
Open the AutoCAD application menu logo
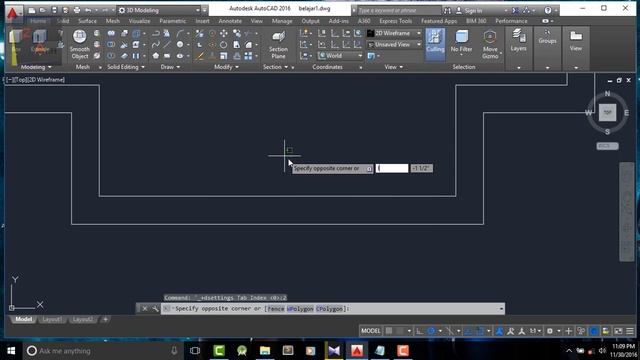pos(13,14)
